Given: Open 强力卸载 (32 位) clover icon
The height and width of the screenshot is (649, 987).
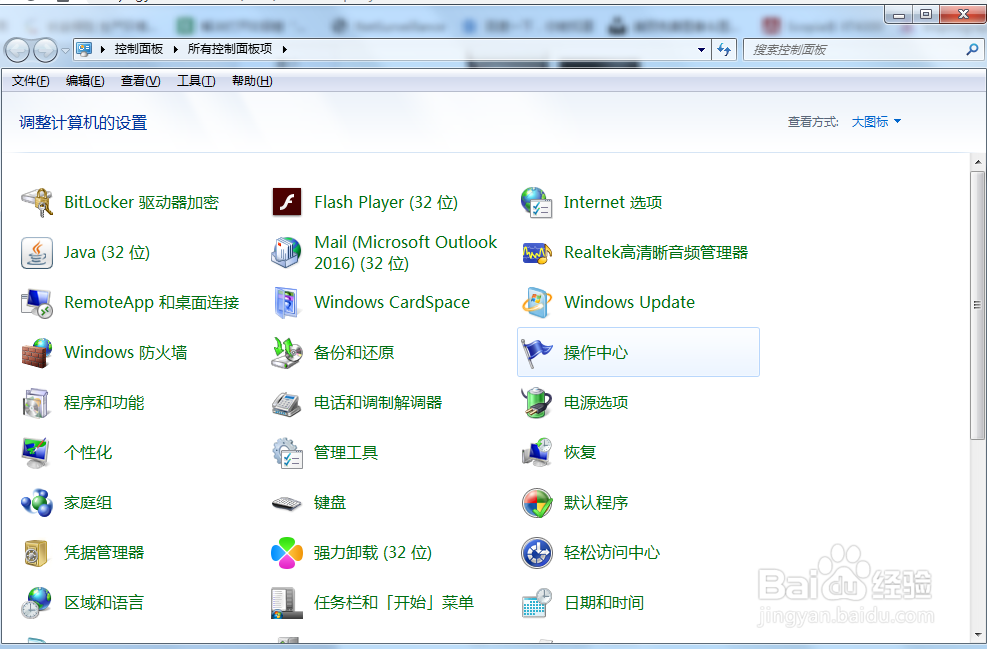Looking at the screenshot, I should [x=286, y=553].
